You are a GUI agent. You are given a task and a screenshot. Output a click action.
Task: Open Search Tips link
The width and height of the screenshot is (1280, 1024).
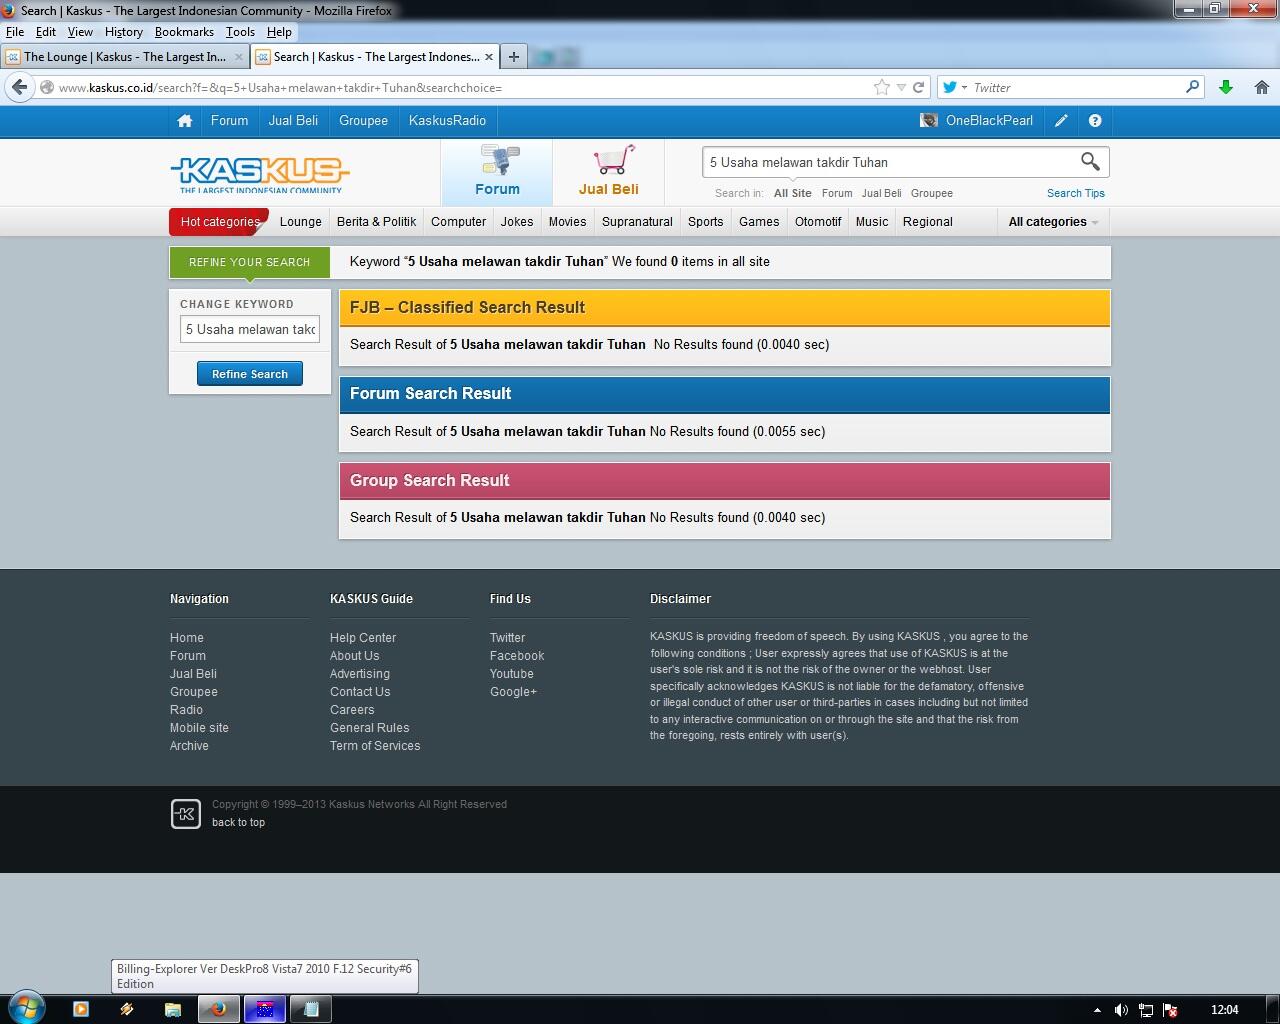click(x=1076, y=193)
